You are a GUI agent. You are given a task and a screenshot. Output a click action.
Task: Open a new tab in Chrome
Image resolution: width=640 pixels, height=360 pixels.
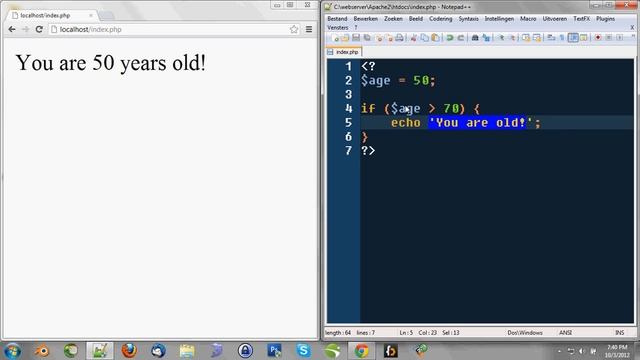[x=107, y=16]
